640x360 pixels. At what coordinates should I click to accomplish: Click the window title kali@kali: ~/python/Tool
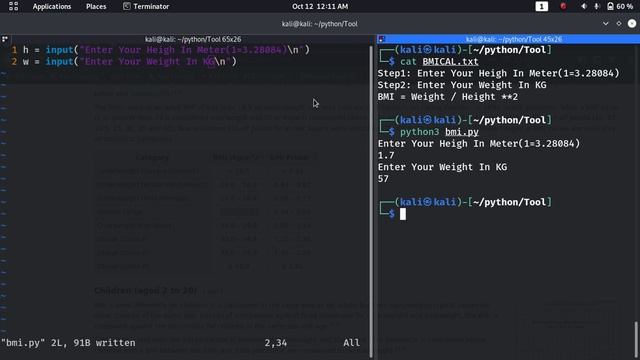[x=320, y=24]
